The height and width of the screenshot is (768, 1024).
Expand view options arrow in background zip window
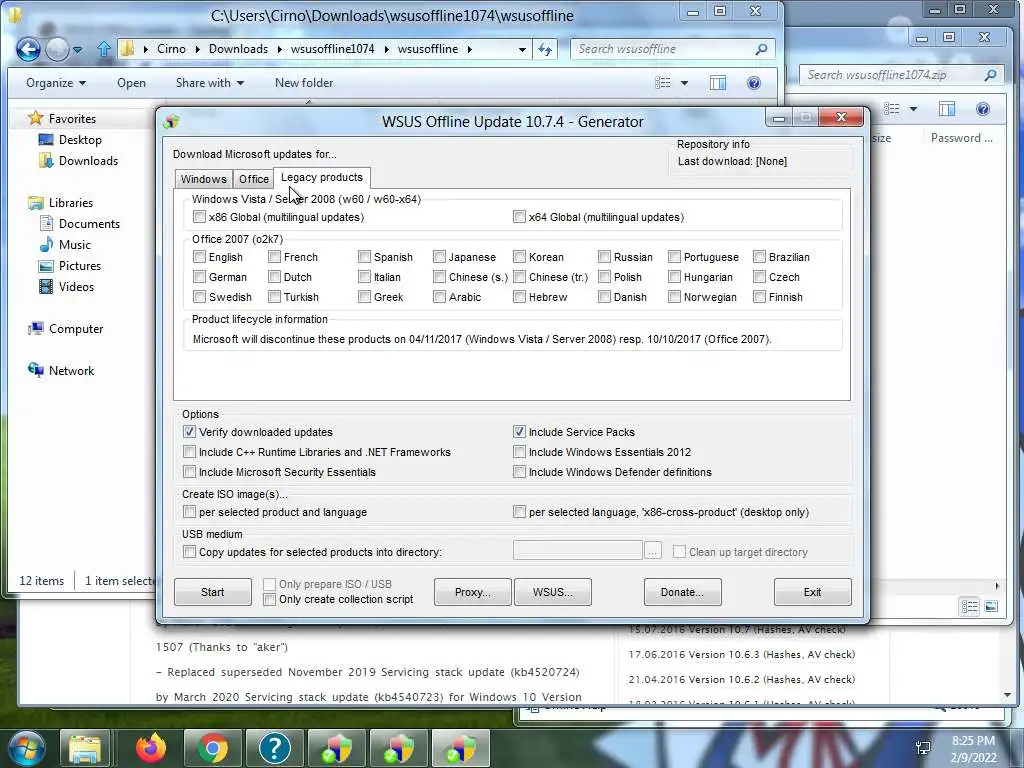[x=913, y=109]
